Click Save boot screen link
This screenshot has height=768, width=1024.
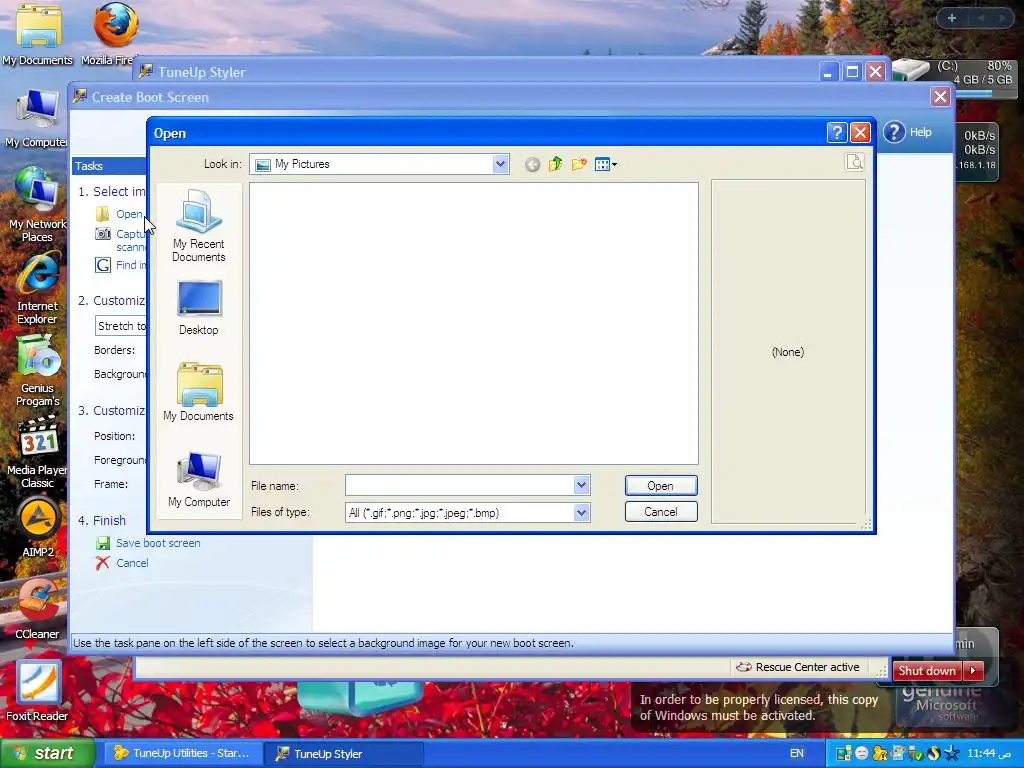[x=158, y=543]
